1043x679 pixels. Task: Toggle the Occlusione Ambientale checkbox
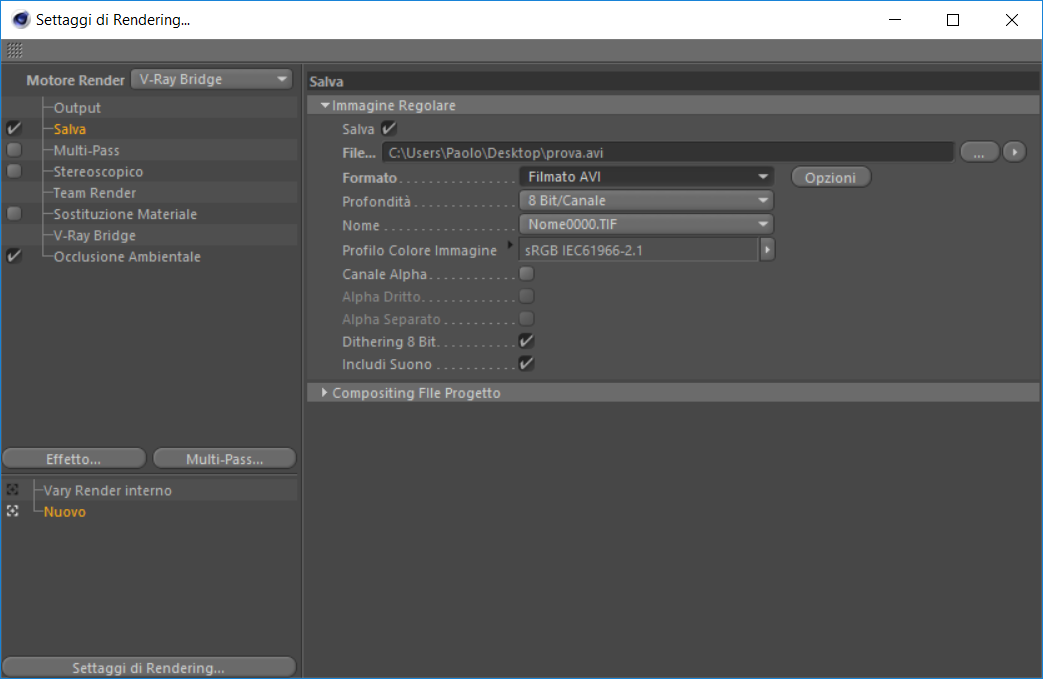pos(14,256)
